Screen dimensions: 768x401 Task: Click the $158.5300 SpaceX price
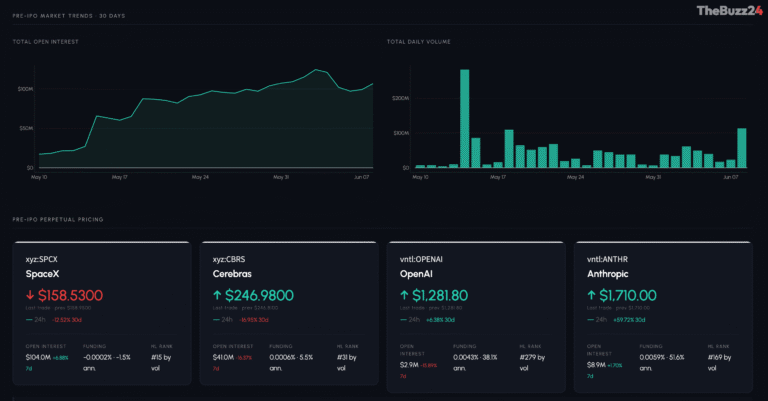coord(71,295)
